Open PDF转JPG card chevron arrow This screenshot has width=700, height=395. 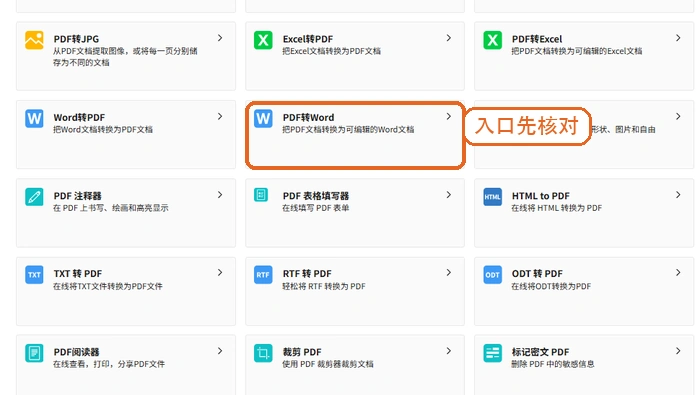point(220,38)
